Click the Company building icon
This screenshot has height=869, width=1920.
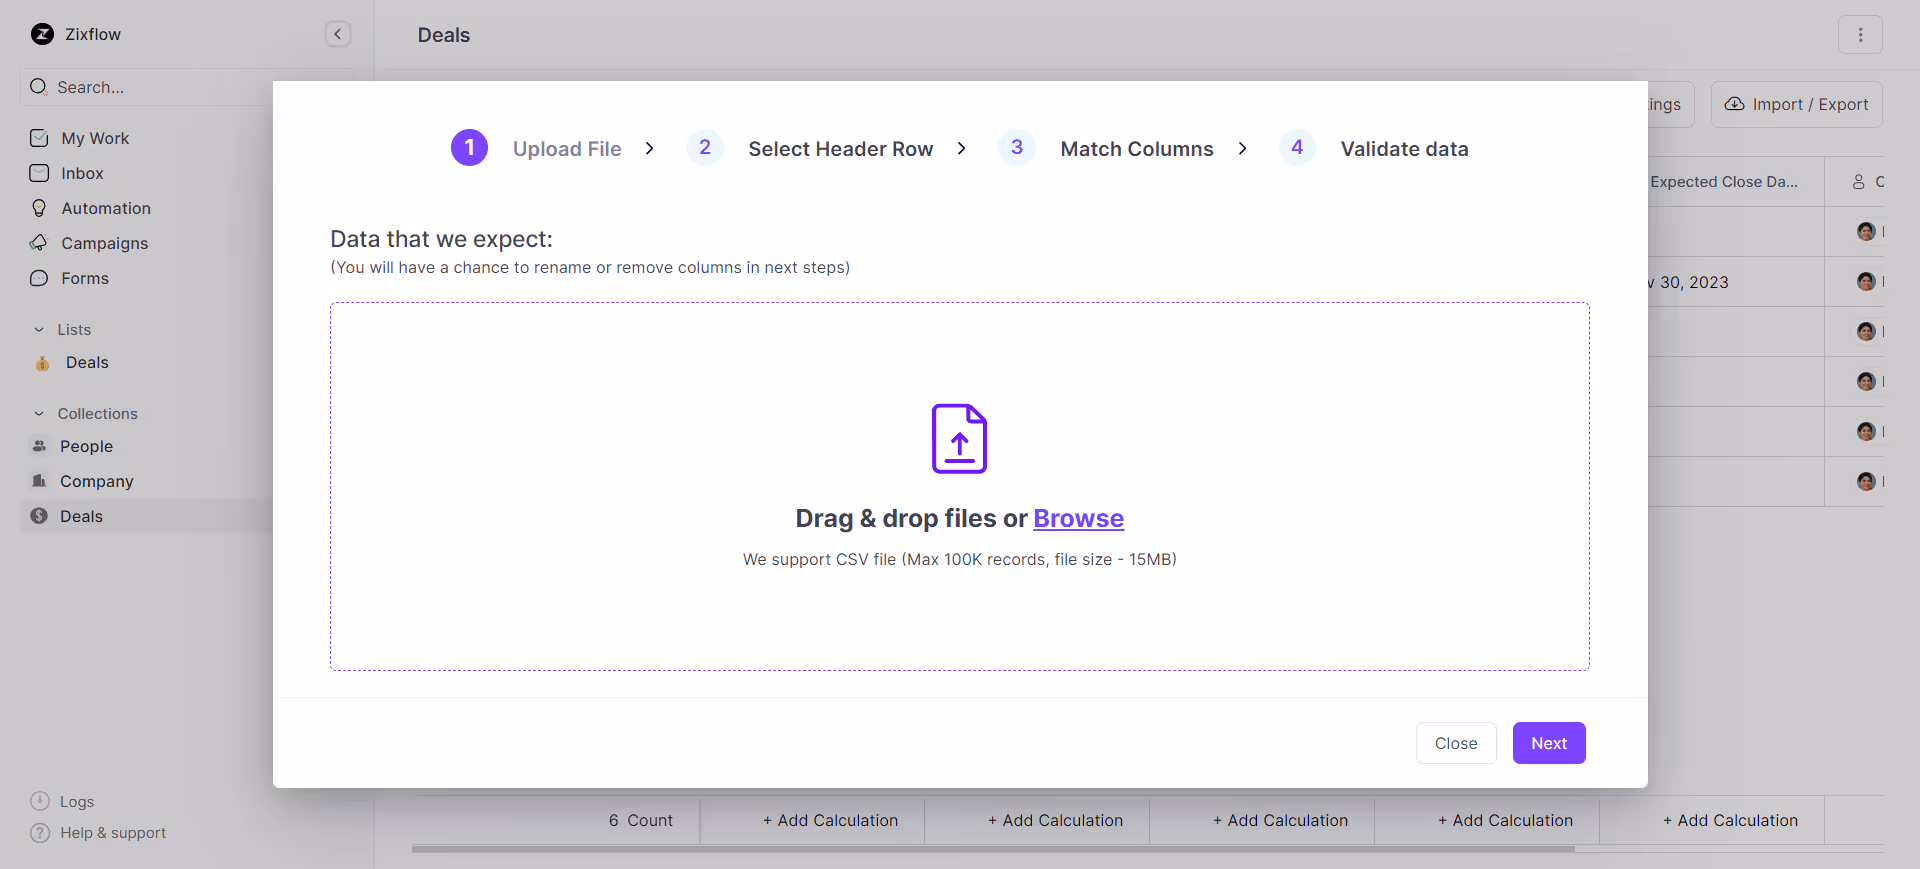pyautogui.click(x=39, y=481)
